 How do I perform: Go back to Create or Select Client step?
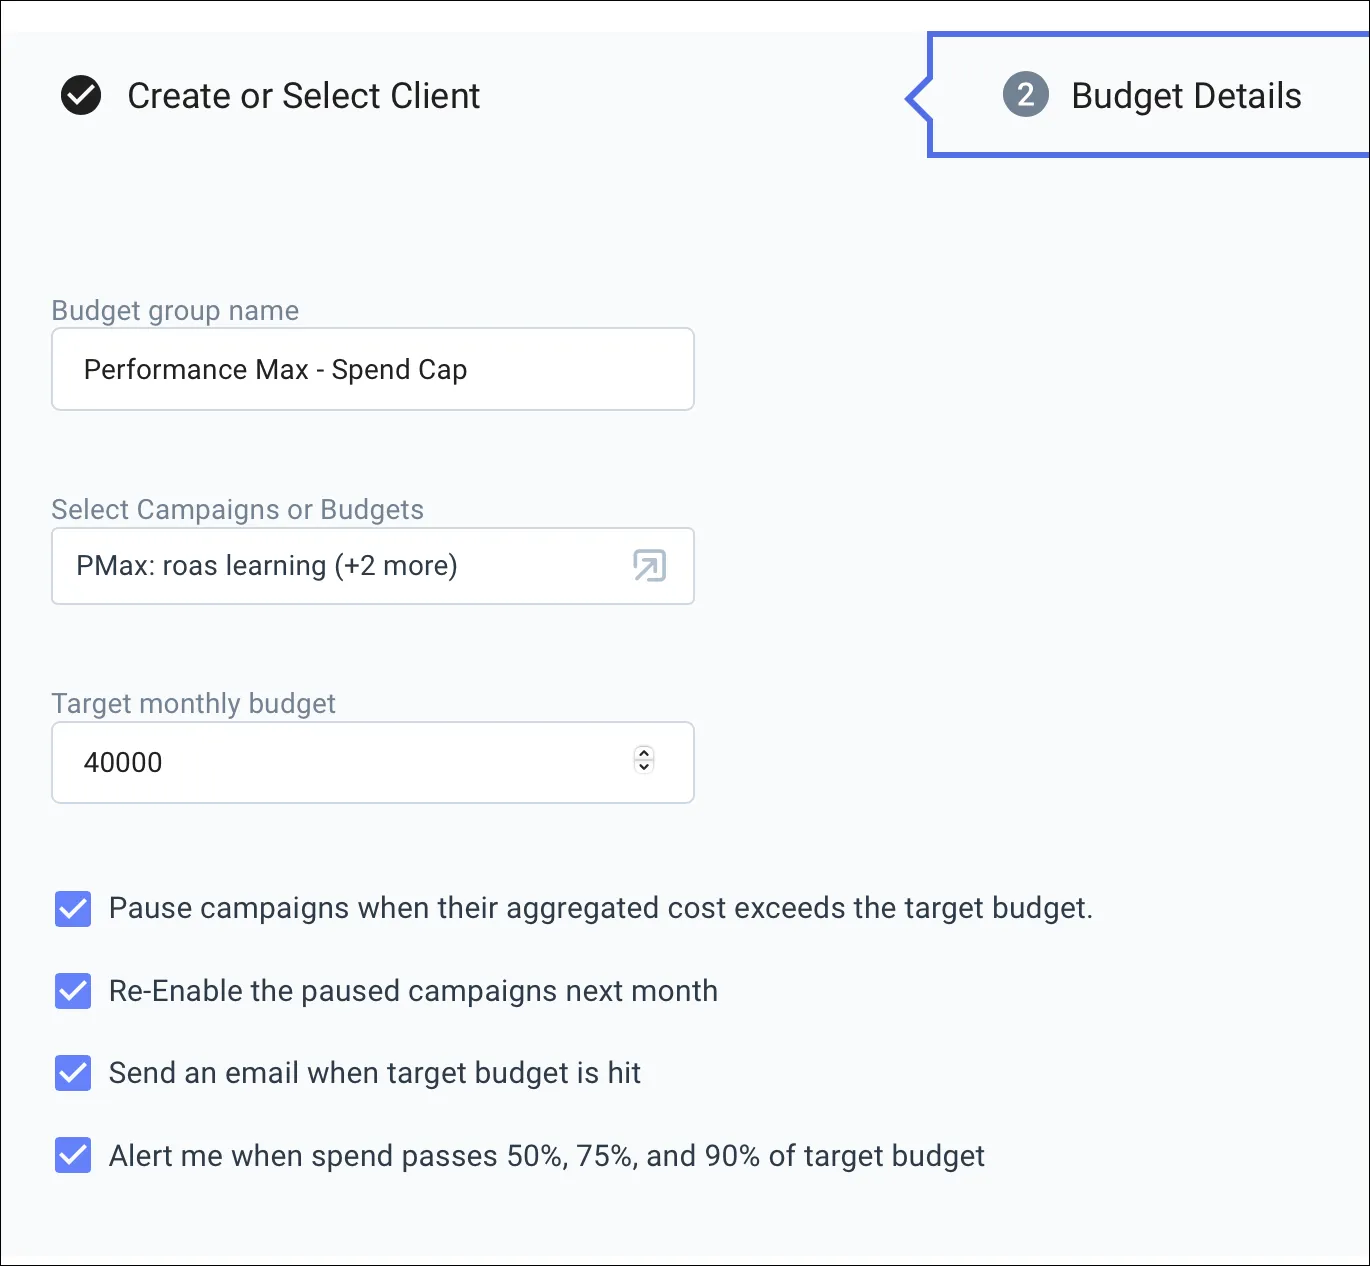coord(303,96)
